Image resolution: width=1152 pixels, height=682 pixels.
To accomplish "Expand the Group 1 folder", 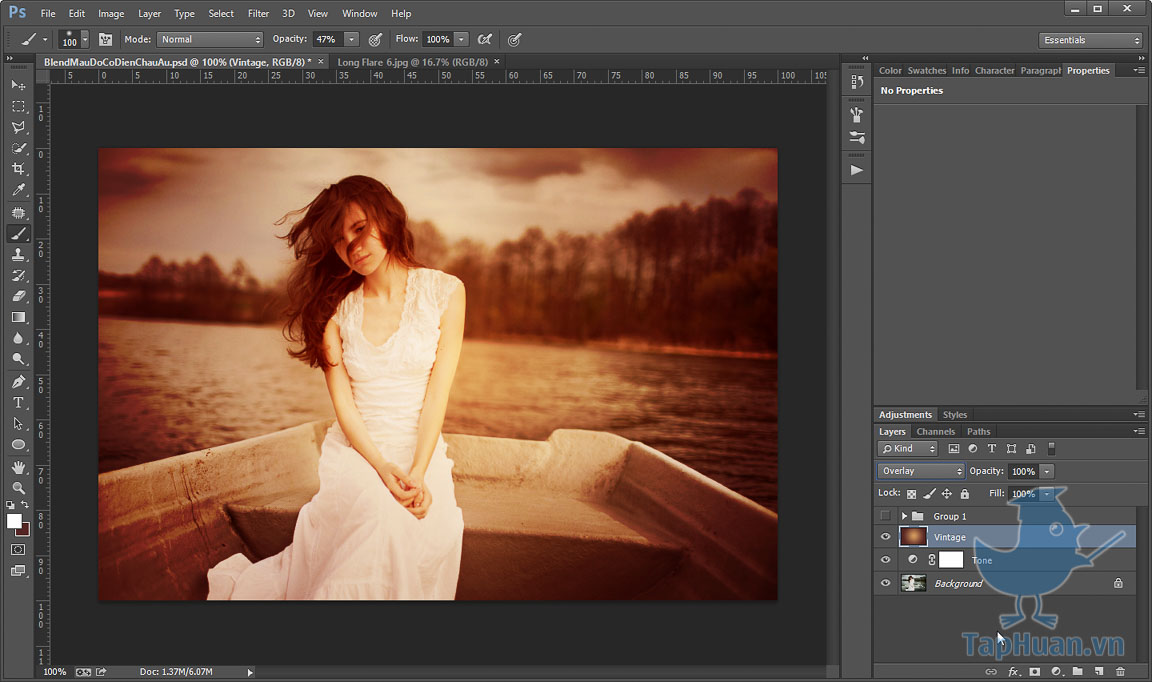I will coord(904,516).
